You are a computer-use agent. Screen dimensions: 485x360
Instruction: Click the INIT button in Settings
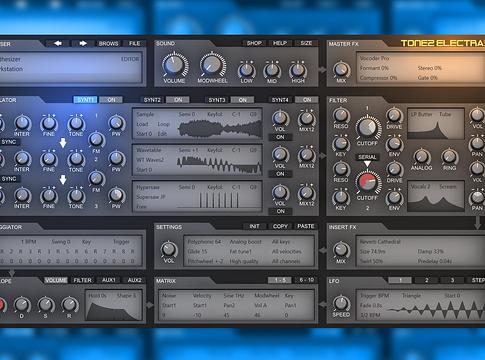tap(254, 226)
